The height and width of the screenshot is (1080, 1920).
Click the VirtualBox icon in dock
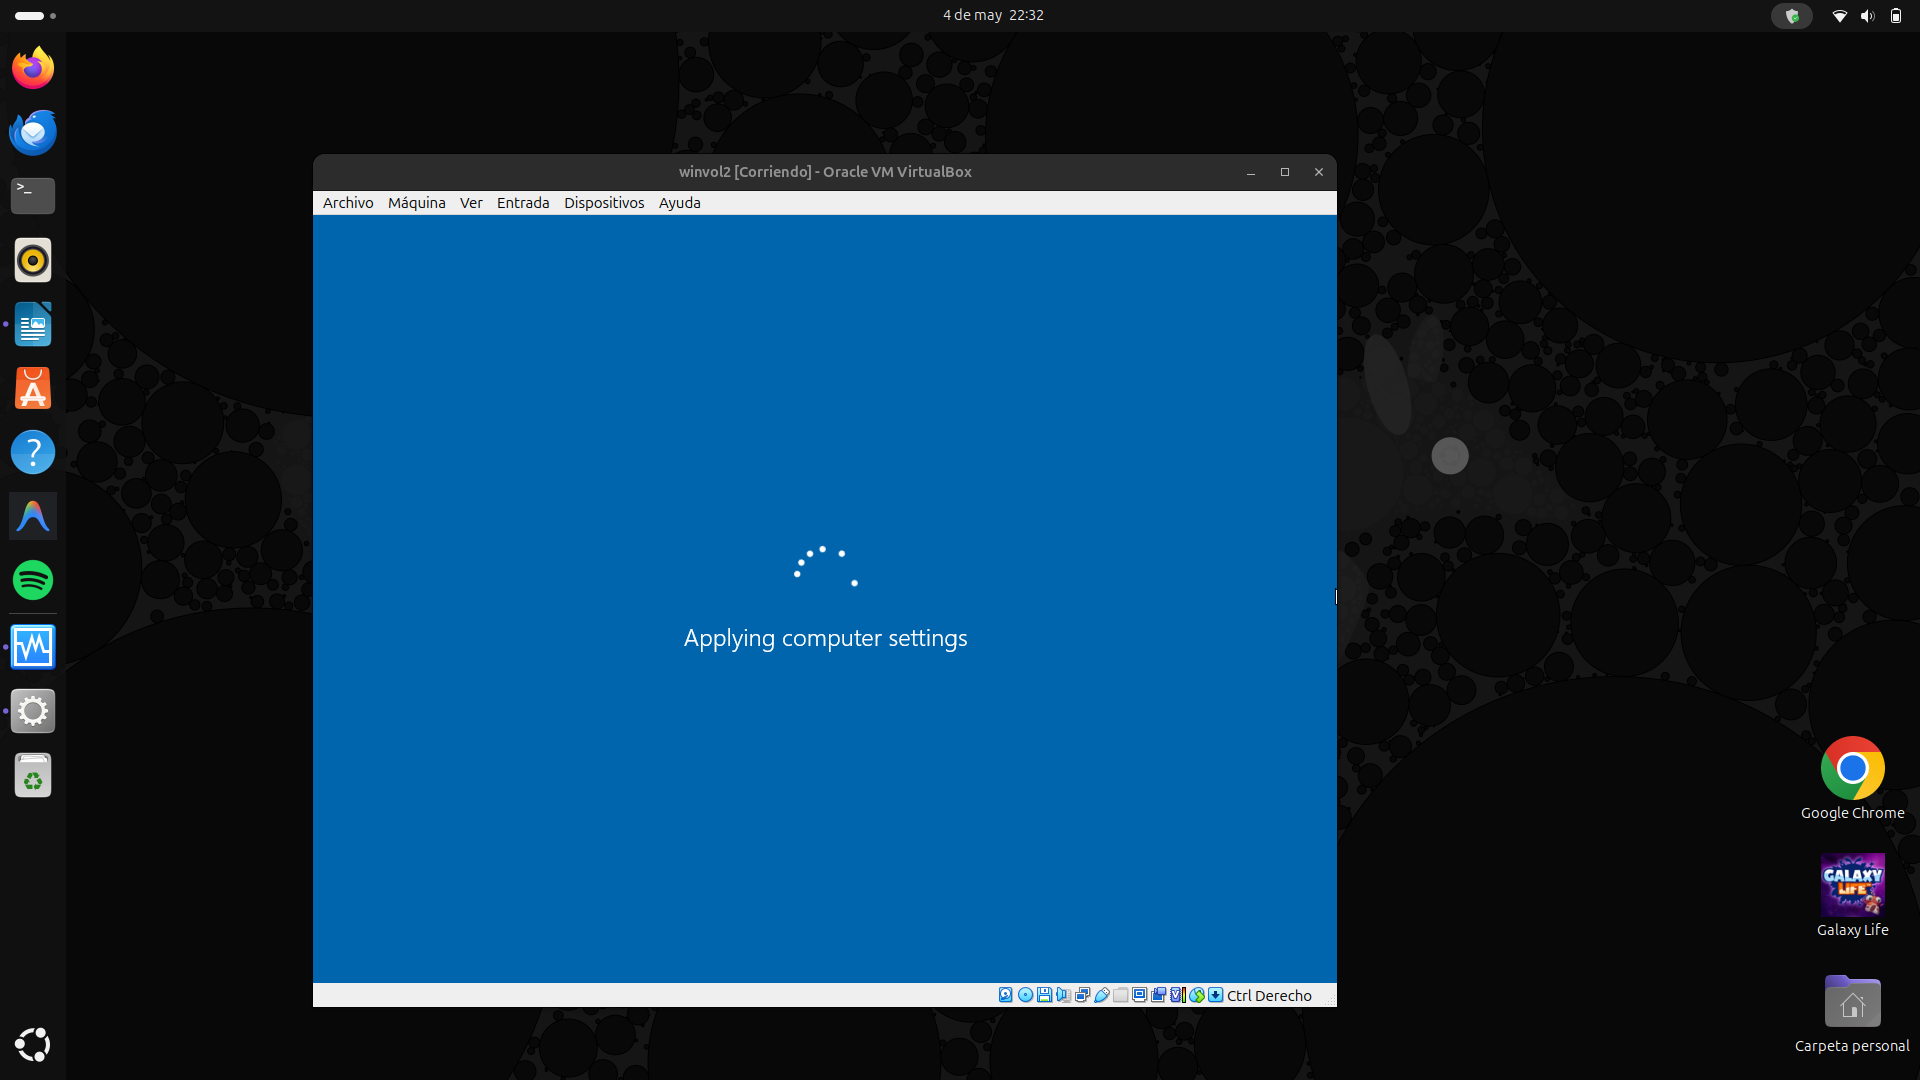(33, 647)
